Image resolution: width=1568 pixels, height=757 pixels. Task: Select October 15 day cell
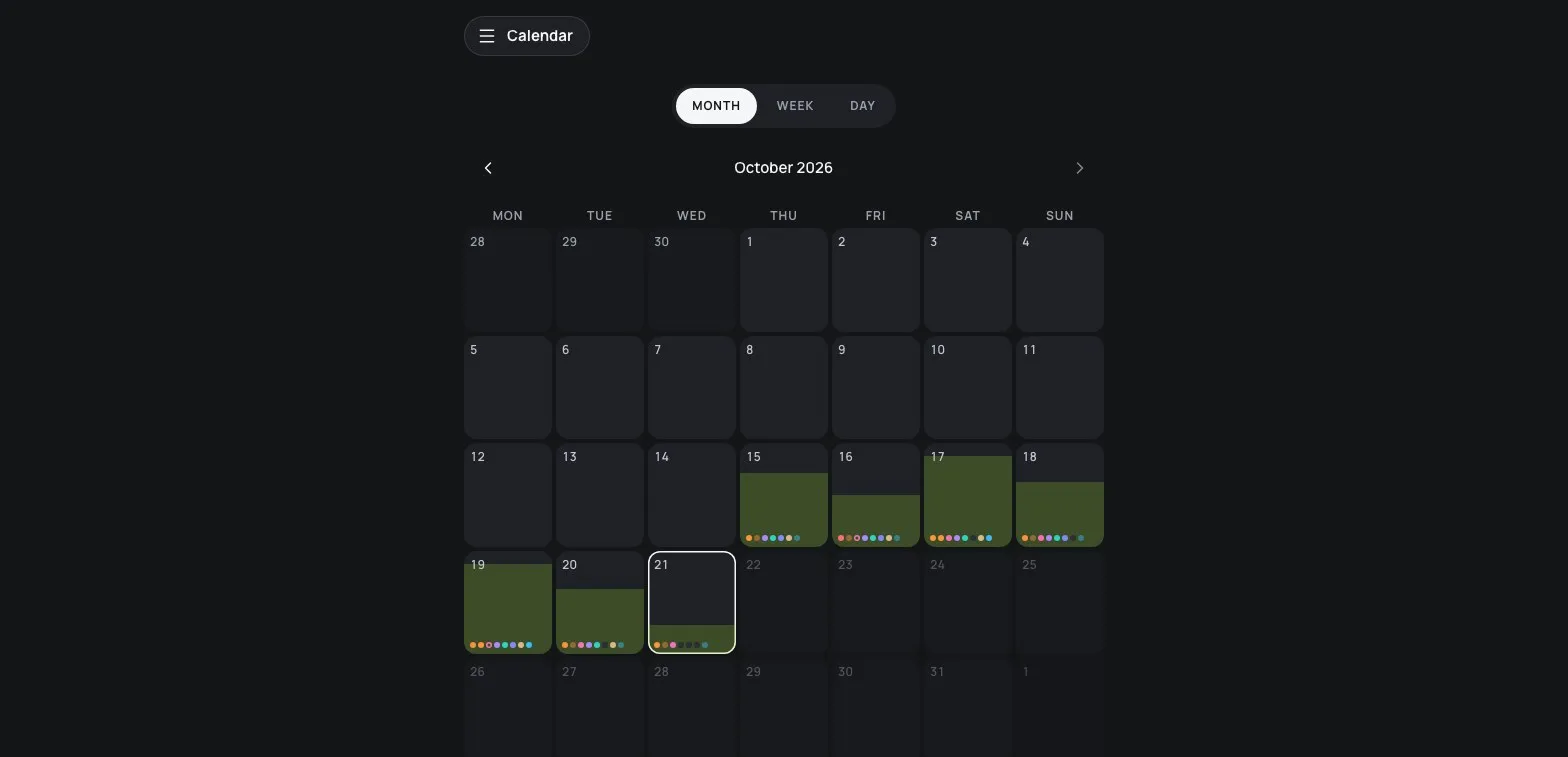(x=784, y=495)
